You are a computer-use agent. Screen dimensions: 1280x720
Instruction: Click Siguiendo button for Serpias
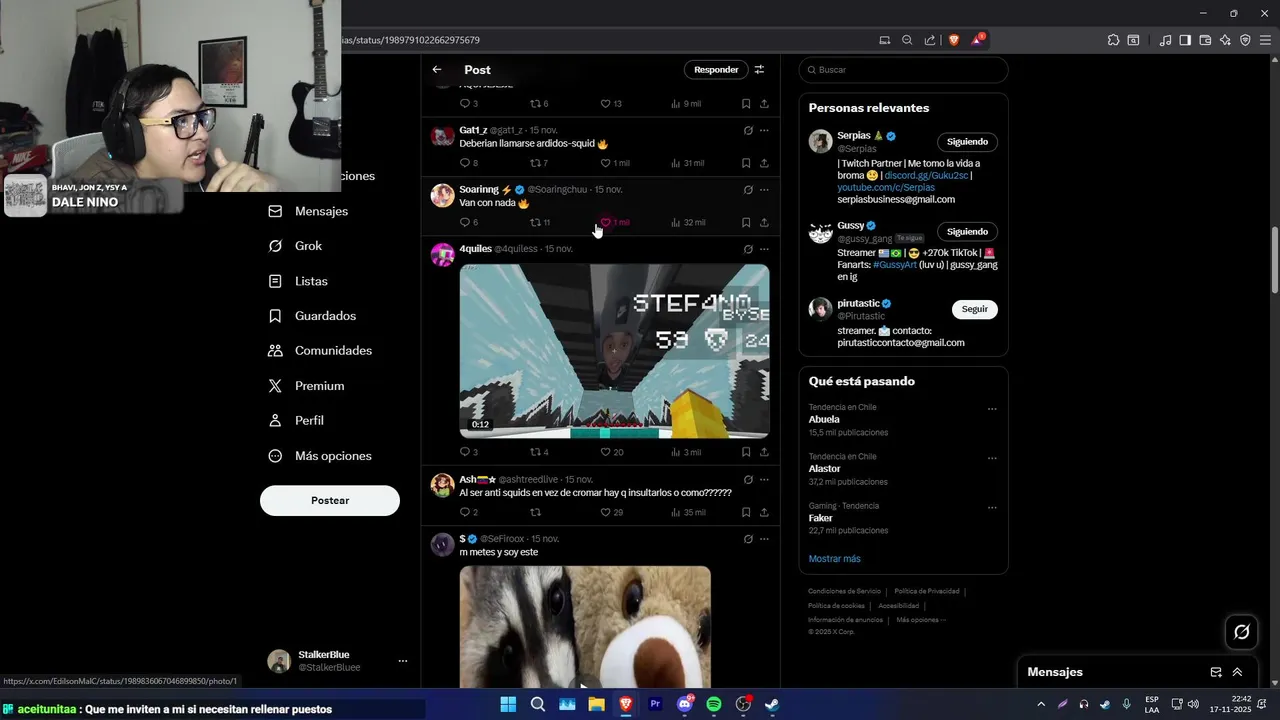click(x=967, y=142)
